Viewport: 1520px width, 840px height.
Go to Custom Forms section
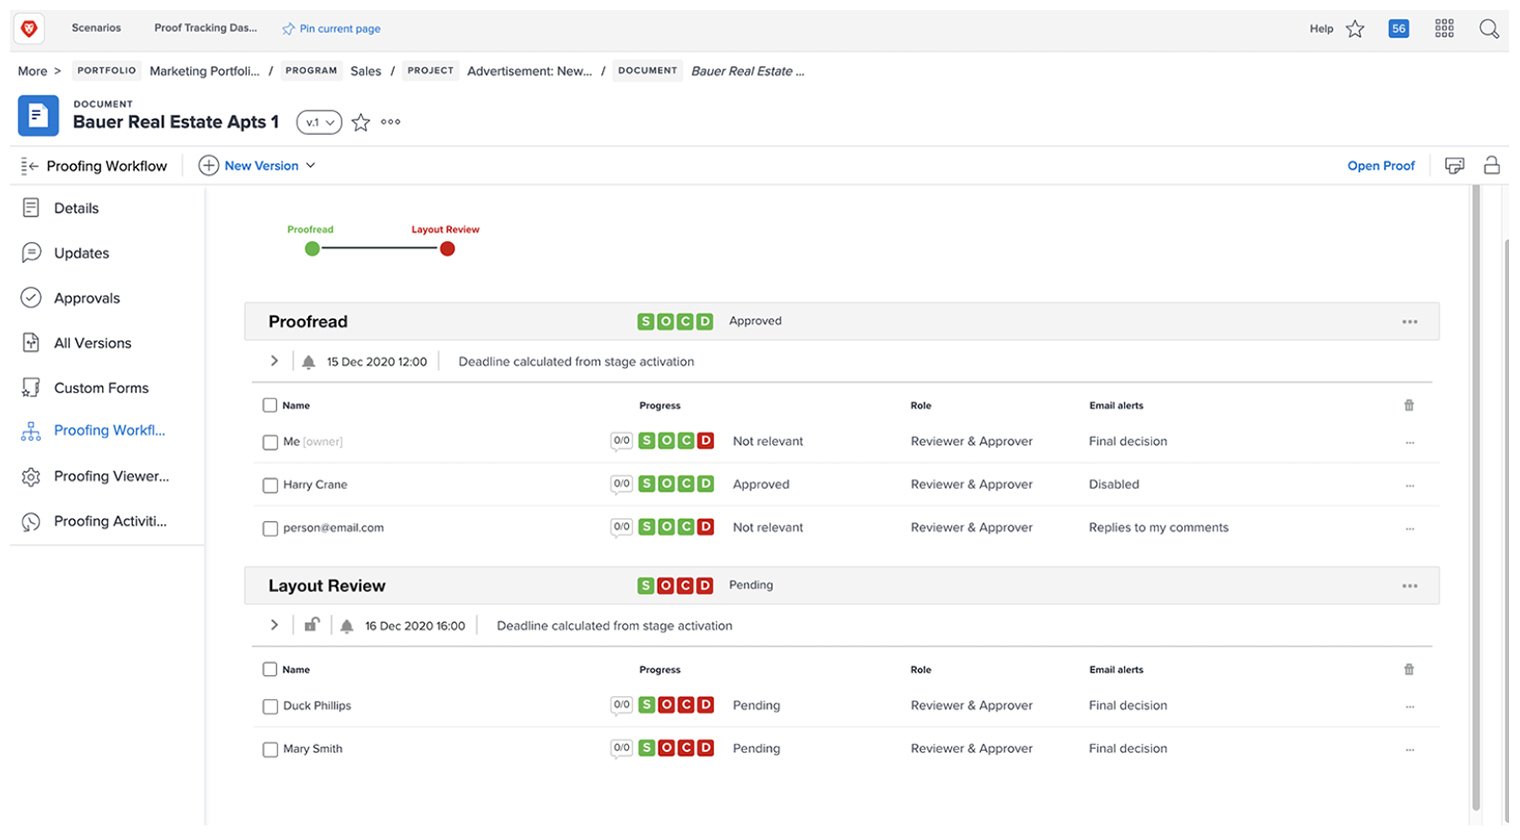pos(101,387)
